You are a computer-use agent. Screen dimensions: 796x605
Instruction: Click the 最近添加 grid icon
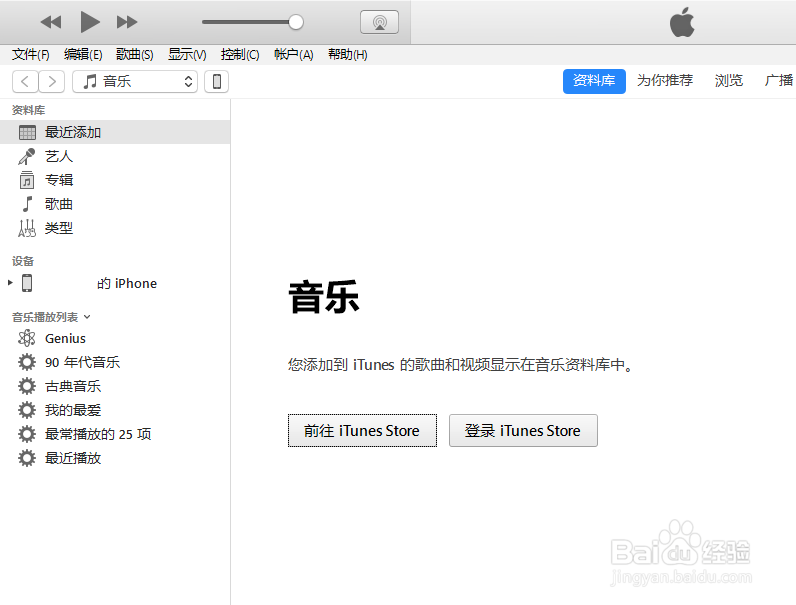27,132
